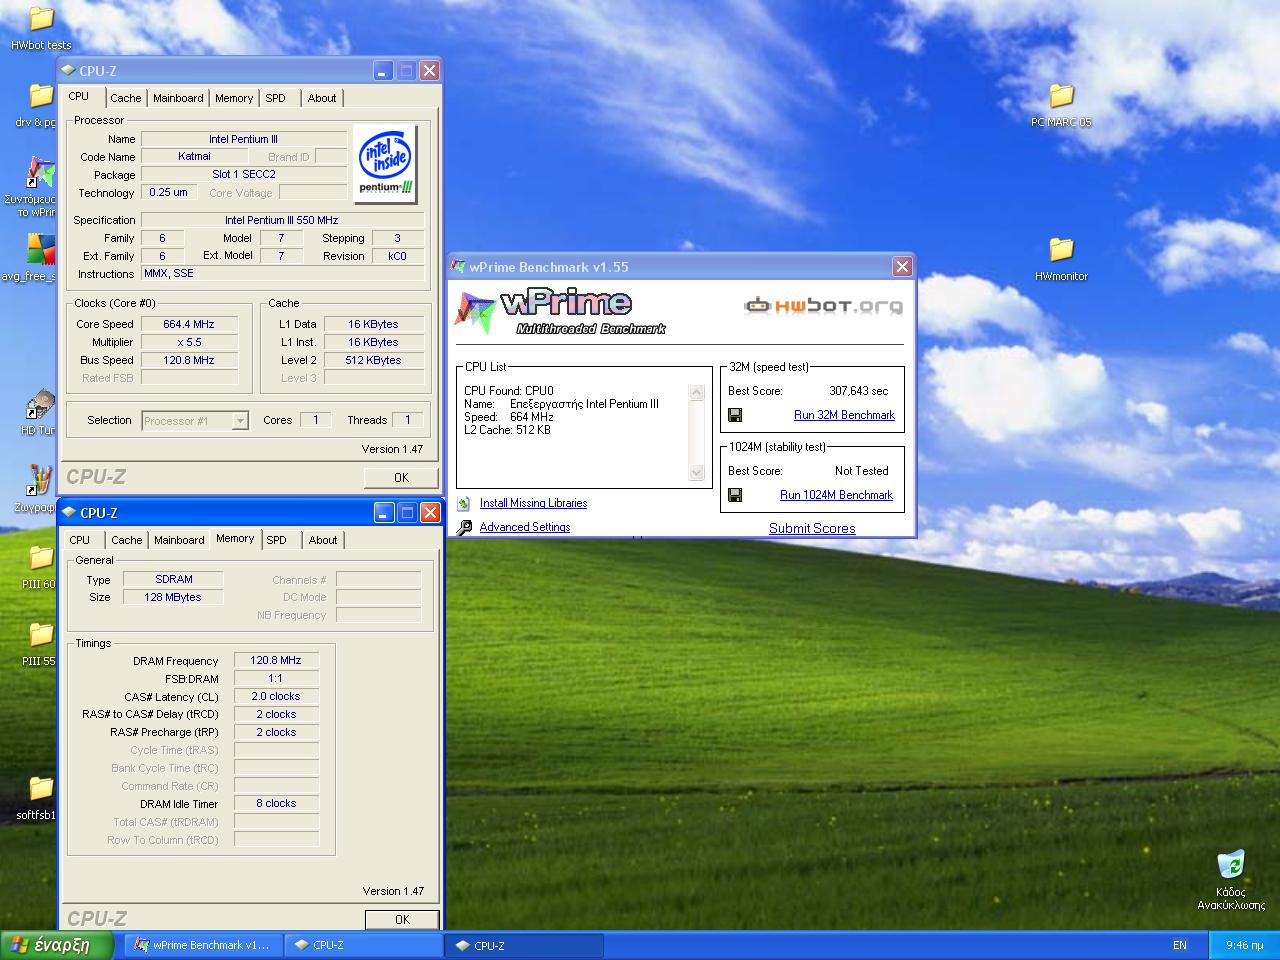Viewport: 1280px width, 960px height.
Task: Click the second CPU-Z taskbar button
Action: pyautogui.click(x=524, y=945)
